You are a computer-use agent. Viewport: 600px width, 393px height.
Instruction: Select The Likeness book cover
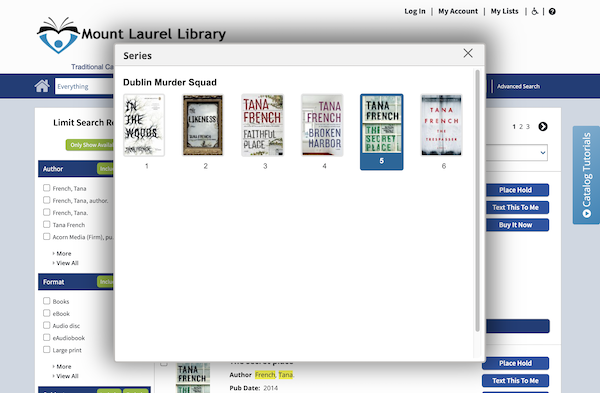[x=203, y=125]
